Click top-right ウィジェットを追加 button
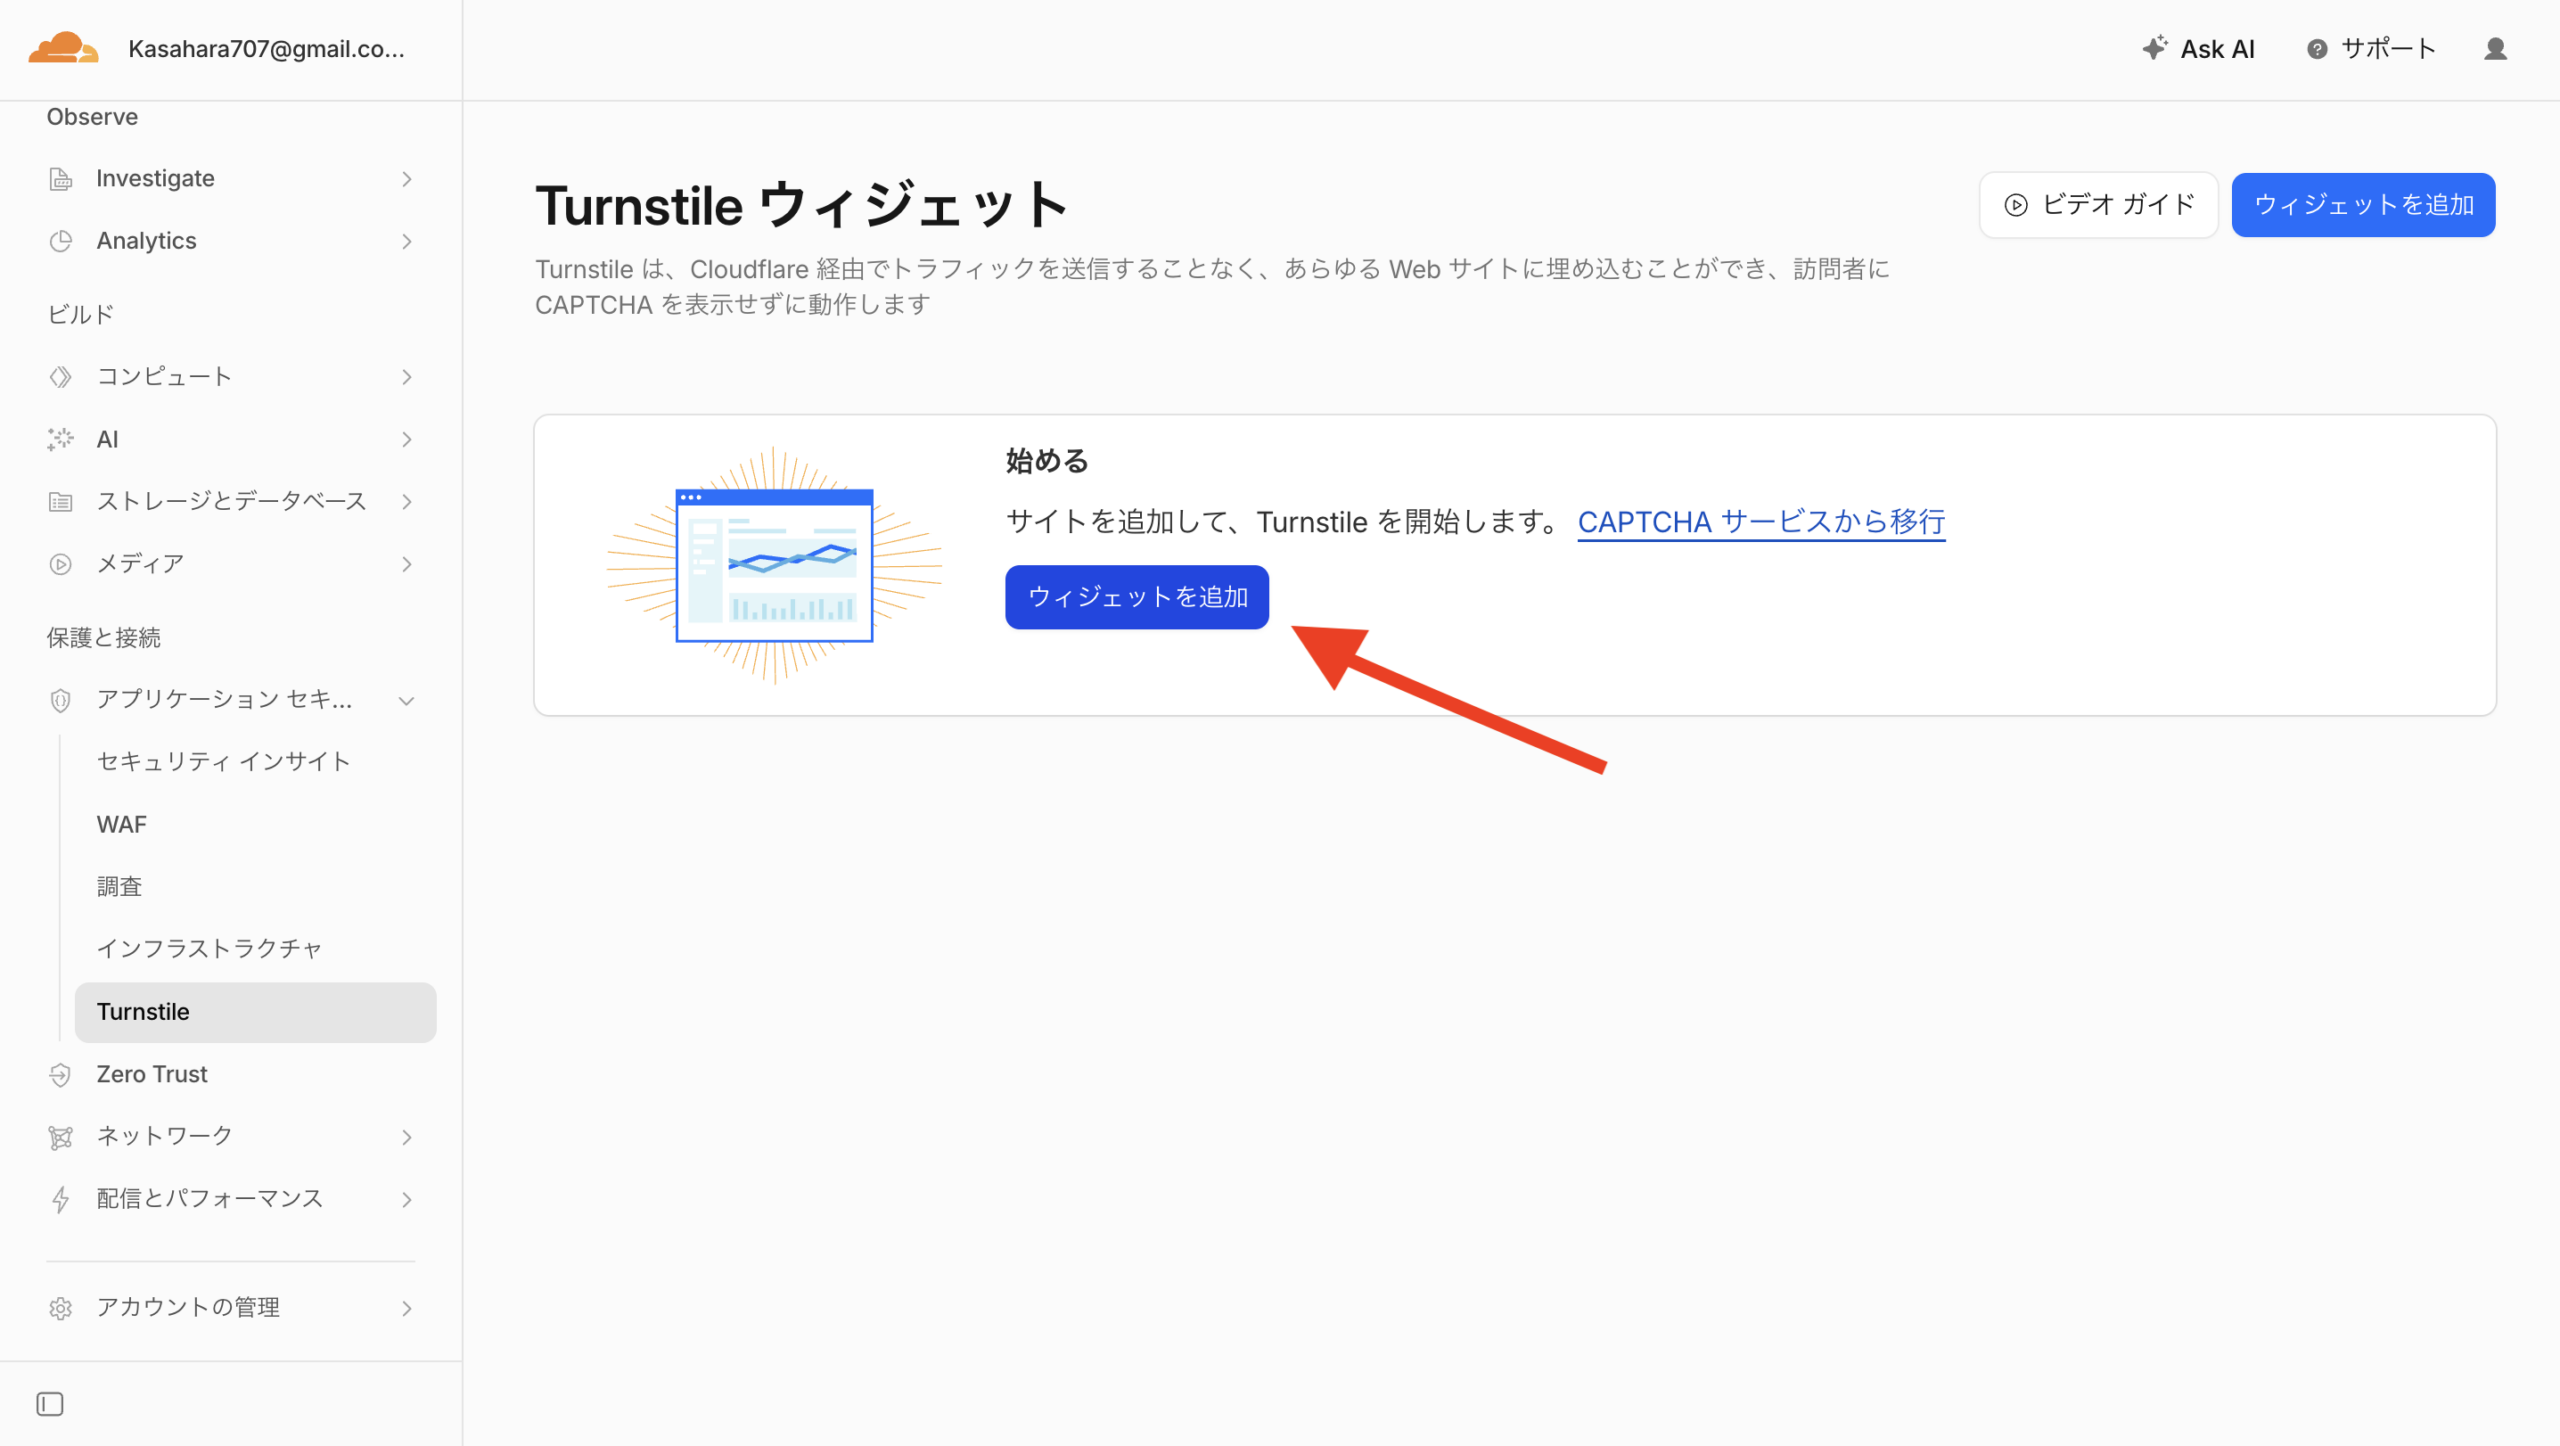 2363,205
